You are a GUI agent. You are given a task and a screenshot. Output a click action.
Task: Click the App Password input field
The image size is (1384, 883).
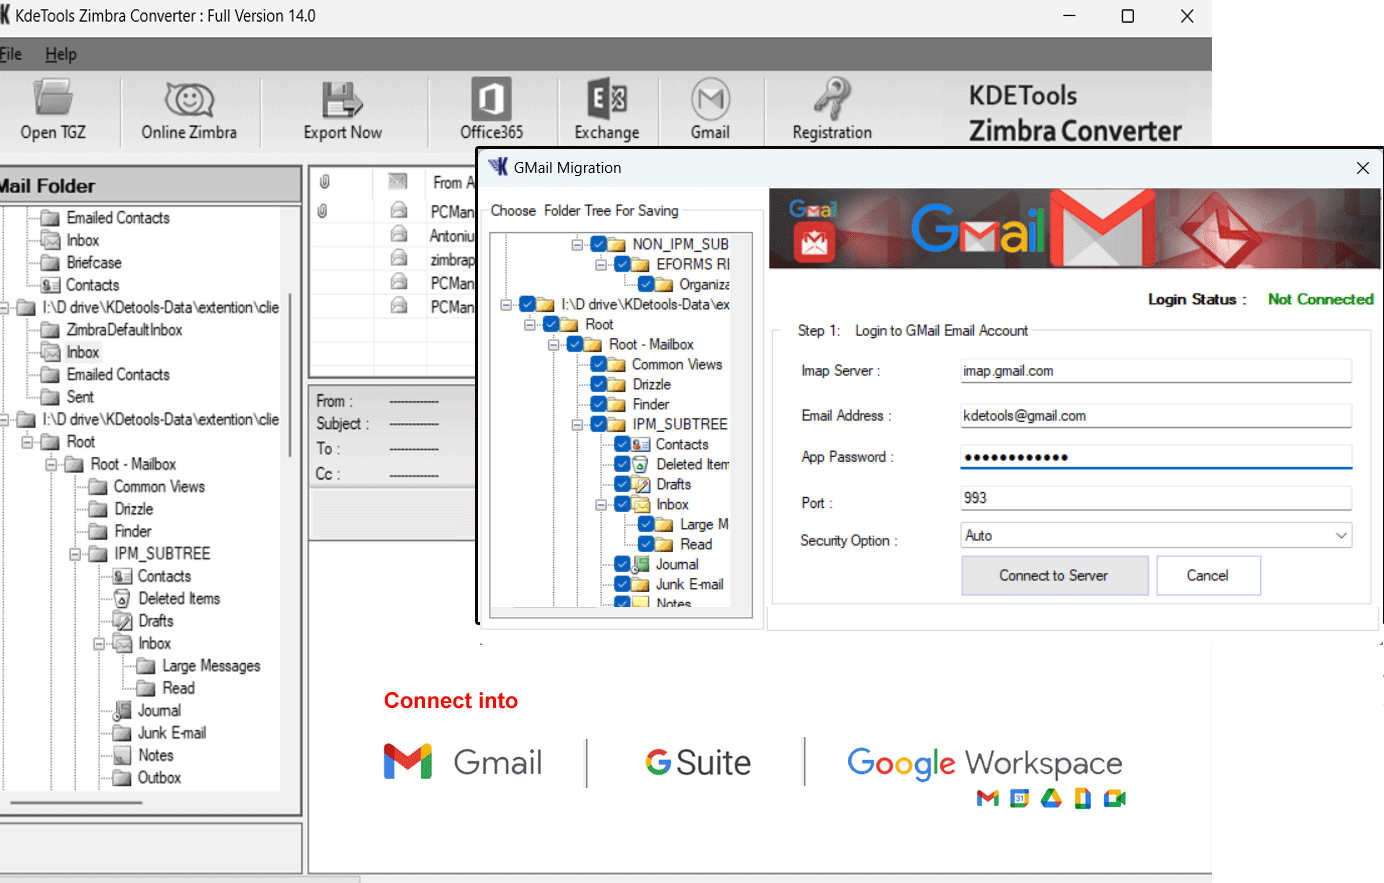[1155, 457]
